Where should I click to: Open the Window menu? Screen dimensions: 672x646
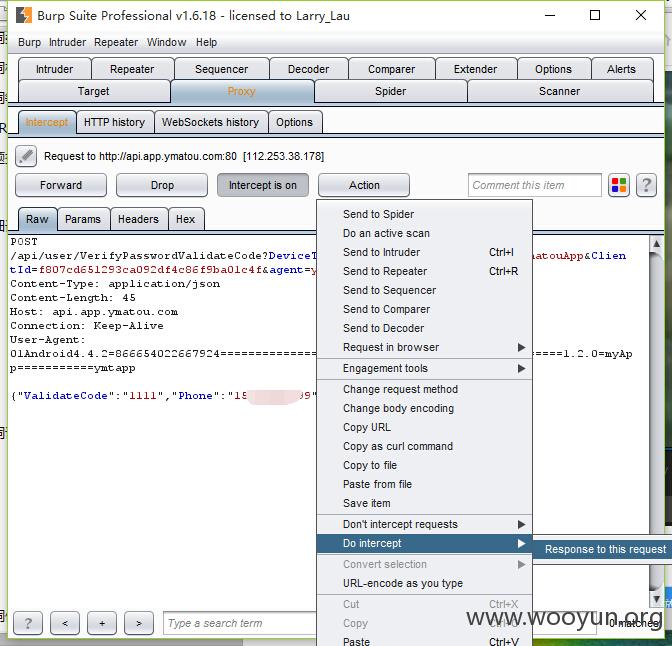click(x=166, y=42)
